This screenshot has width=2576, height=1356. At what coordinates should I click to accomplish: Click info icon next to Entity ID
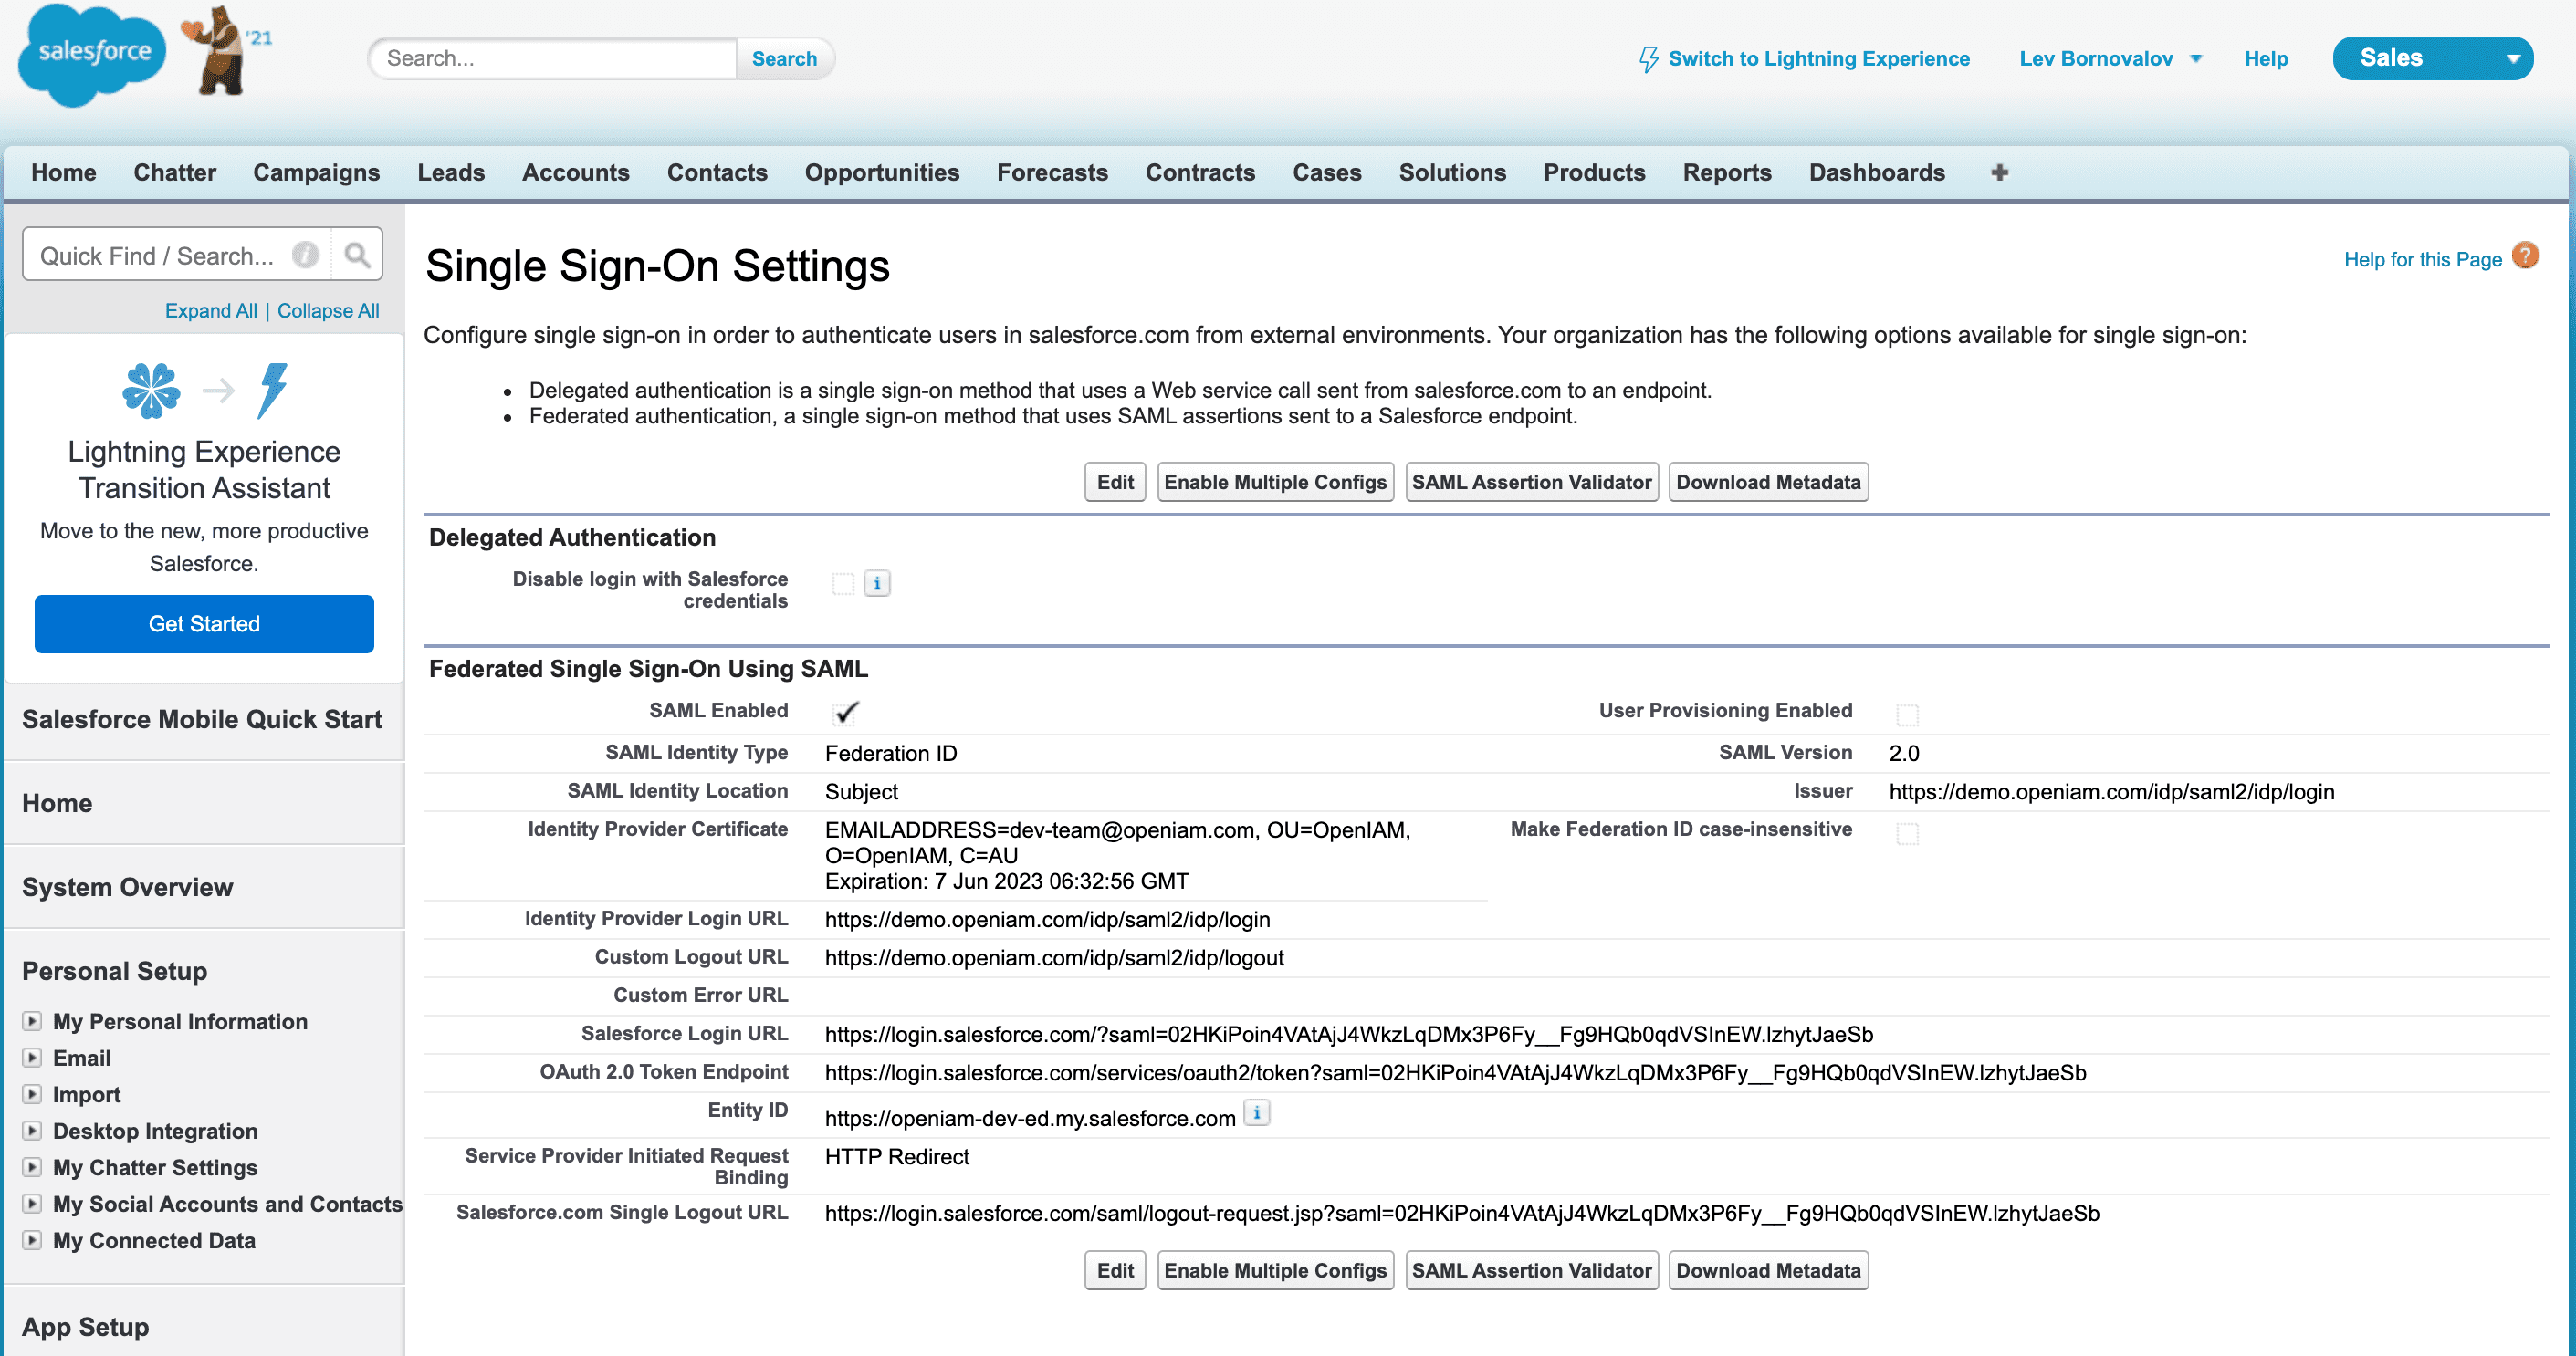[x=1257, y=1112]
